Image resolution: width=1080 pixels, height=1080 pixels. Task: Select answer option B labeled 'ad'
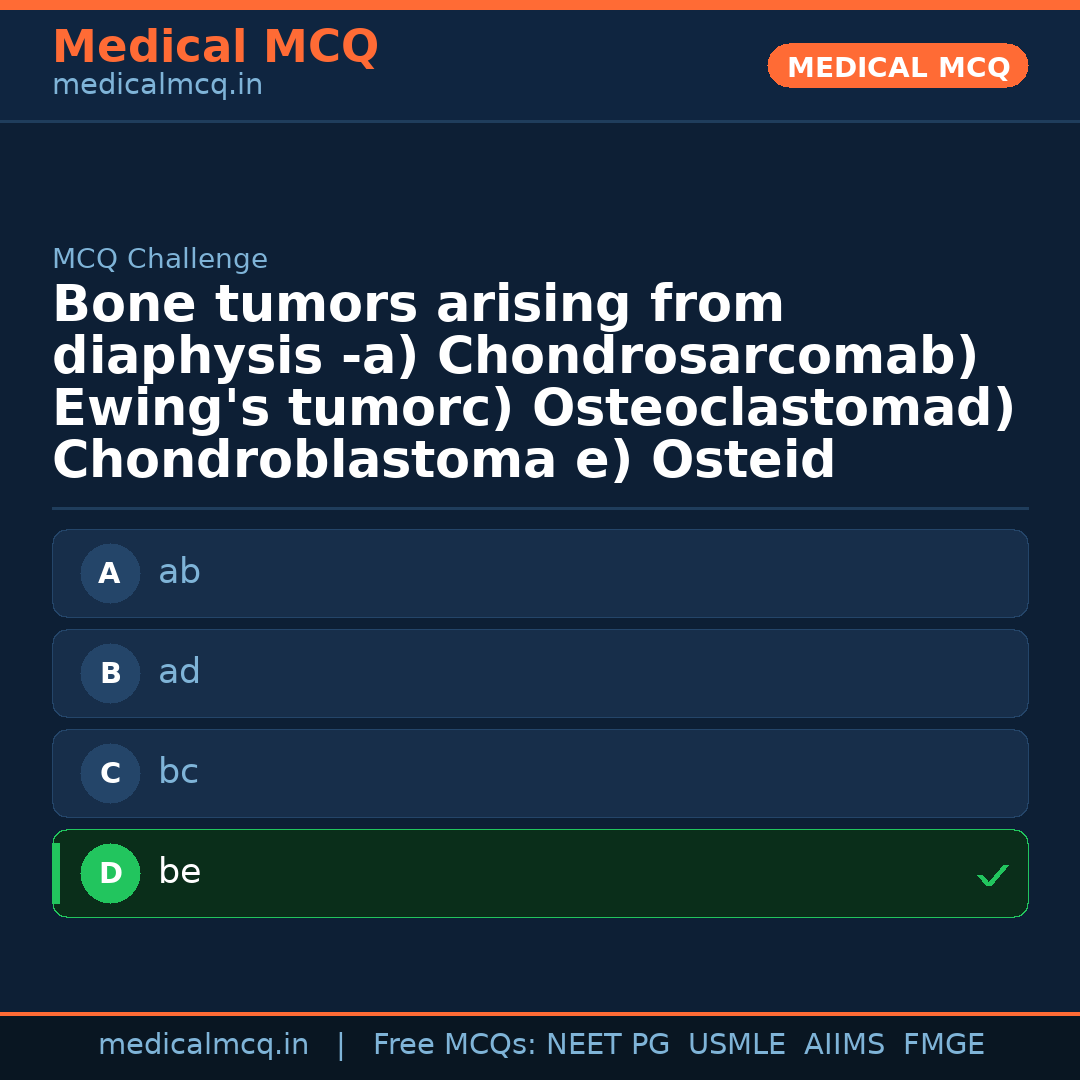tap(540, 673)
